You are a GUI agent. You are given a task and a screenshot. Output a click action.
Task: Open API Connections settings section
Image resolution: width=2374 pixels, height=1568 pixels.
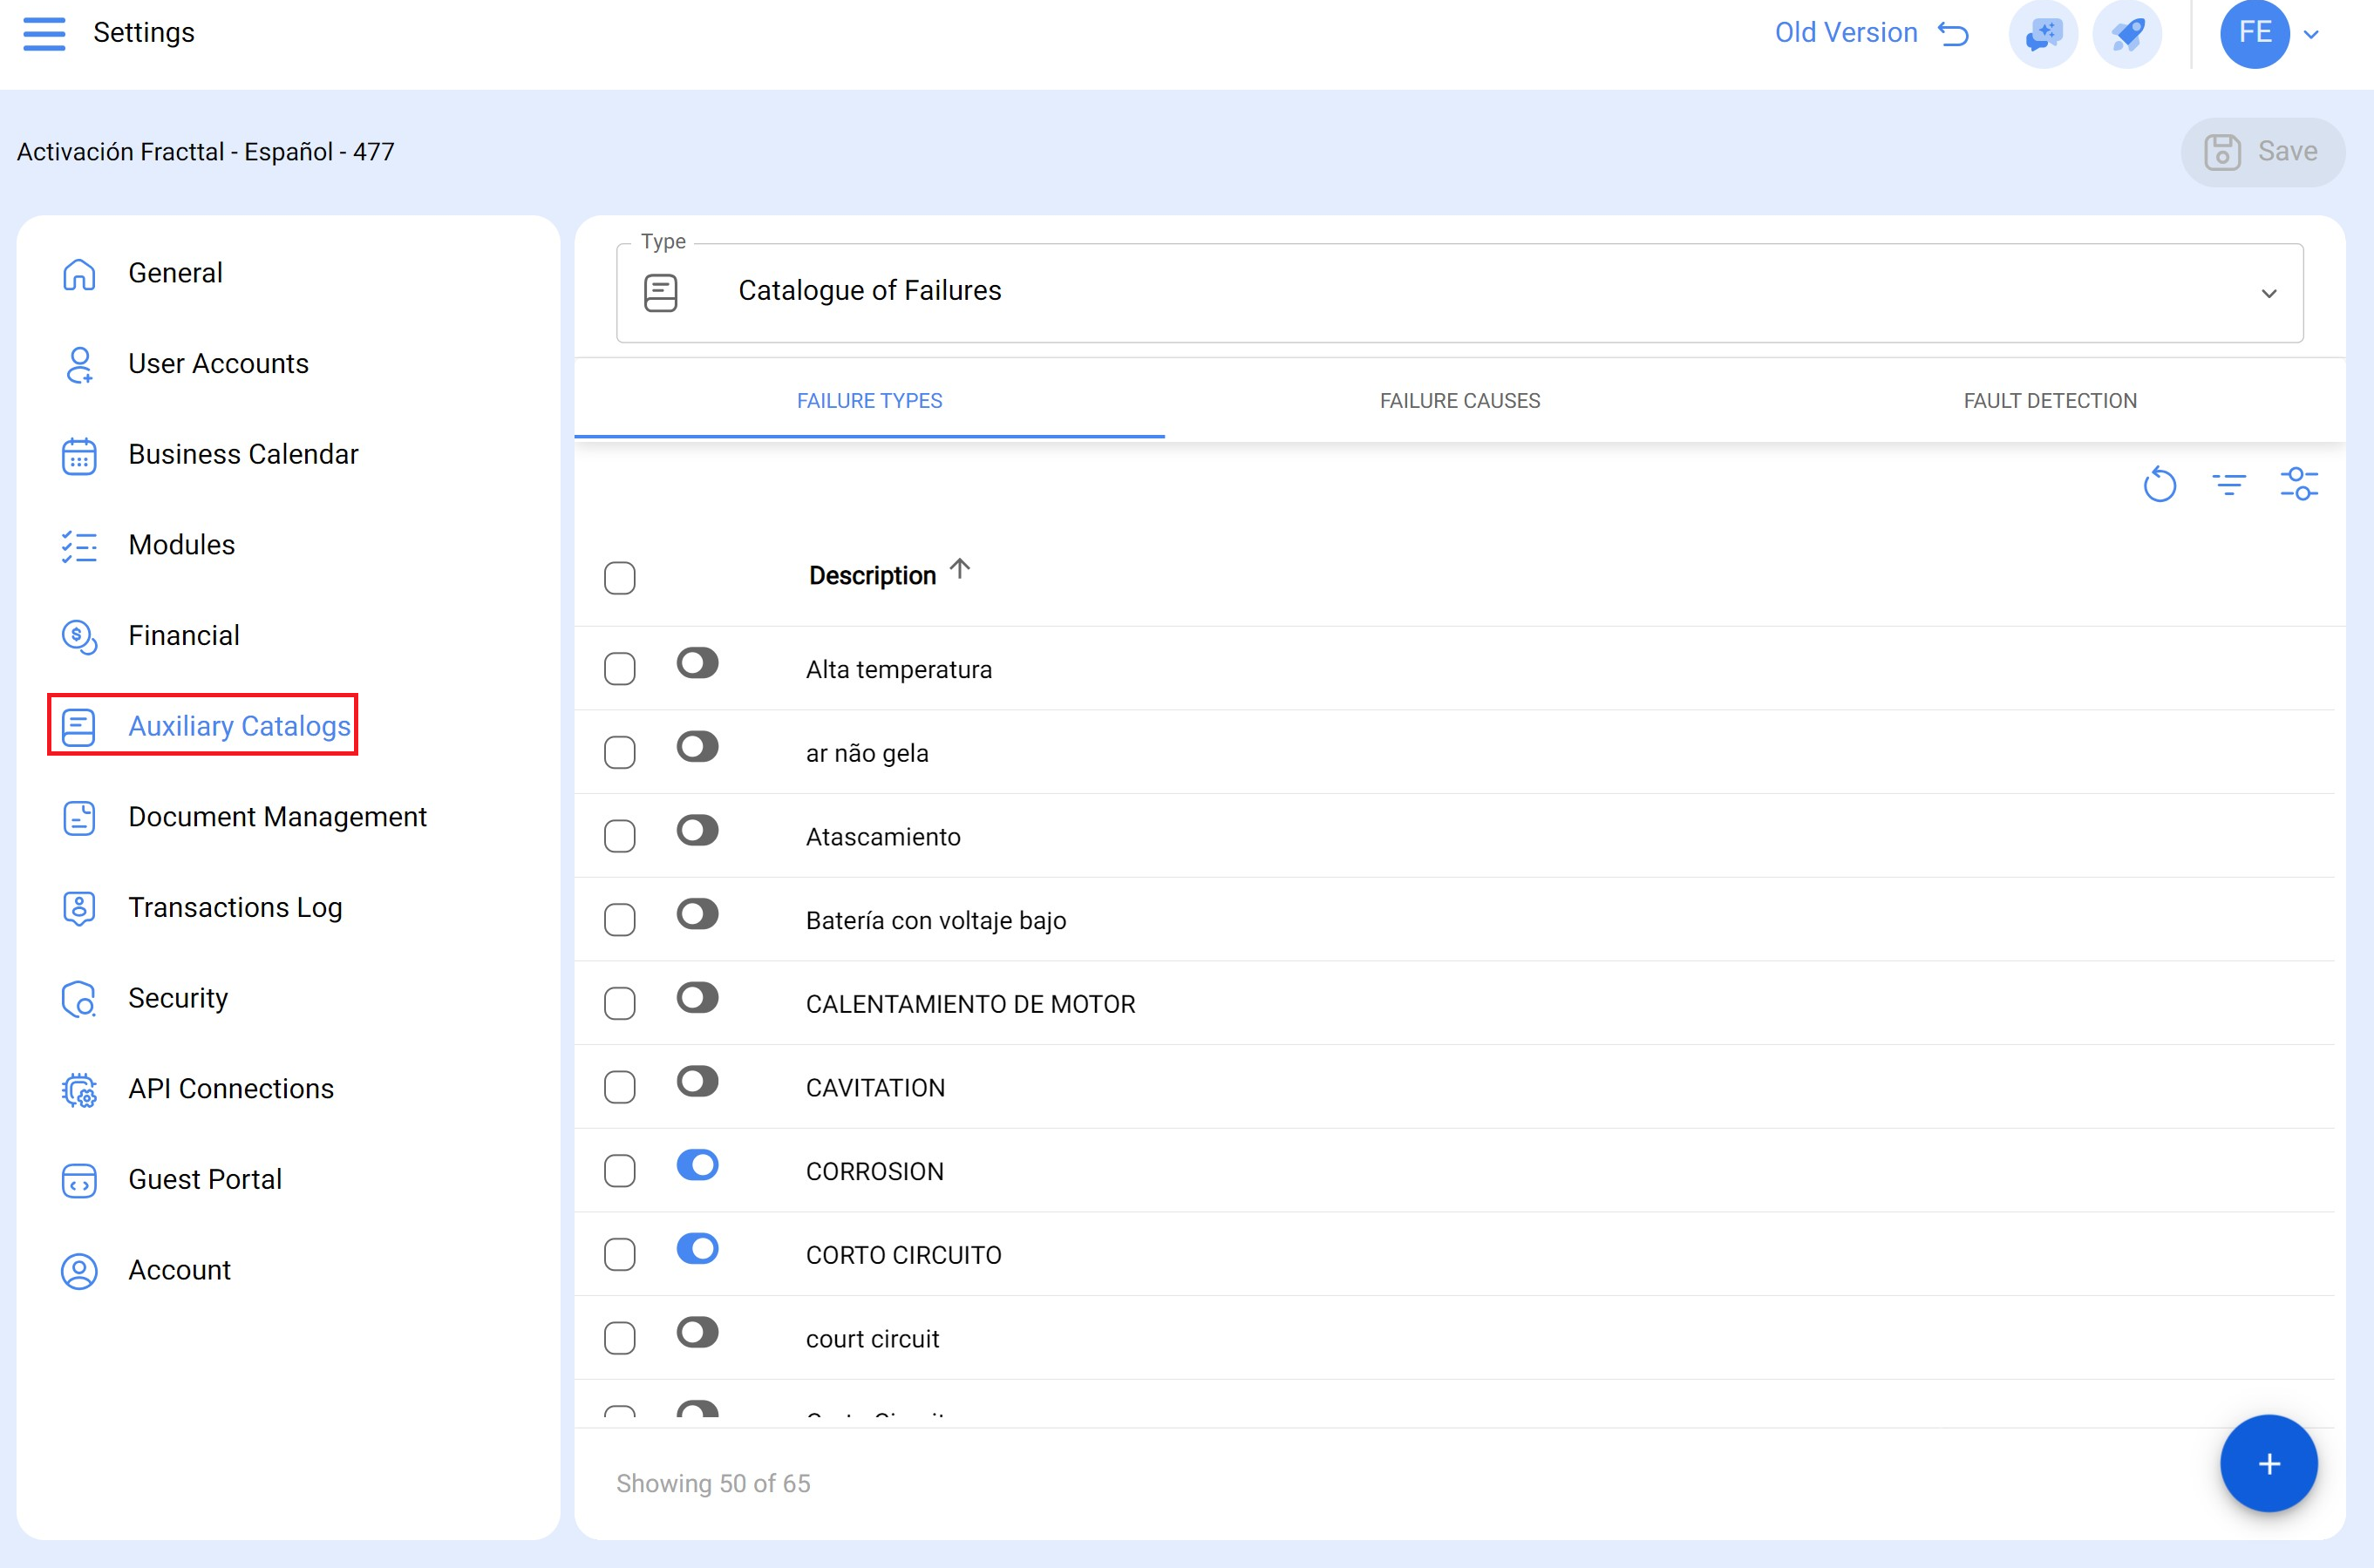(x=230, y=1088)
